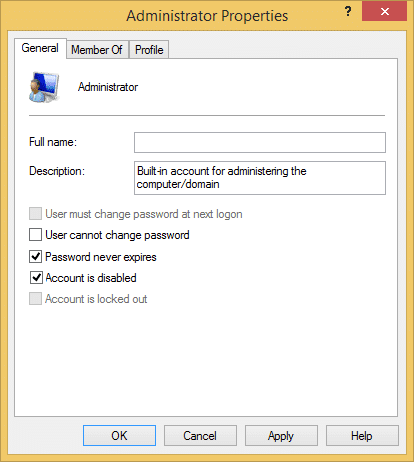Image resolution: width=414 pixels, height=462 pixels.
Task: Confirm changes with the OK button
Action: [x=119, y=435]
